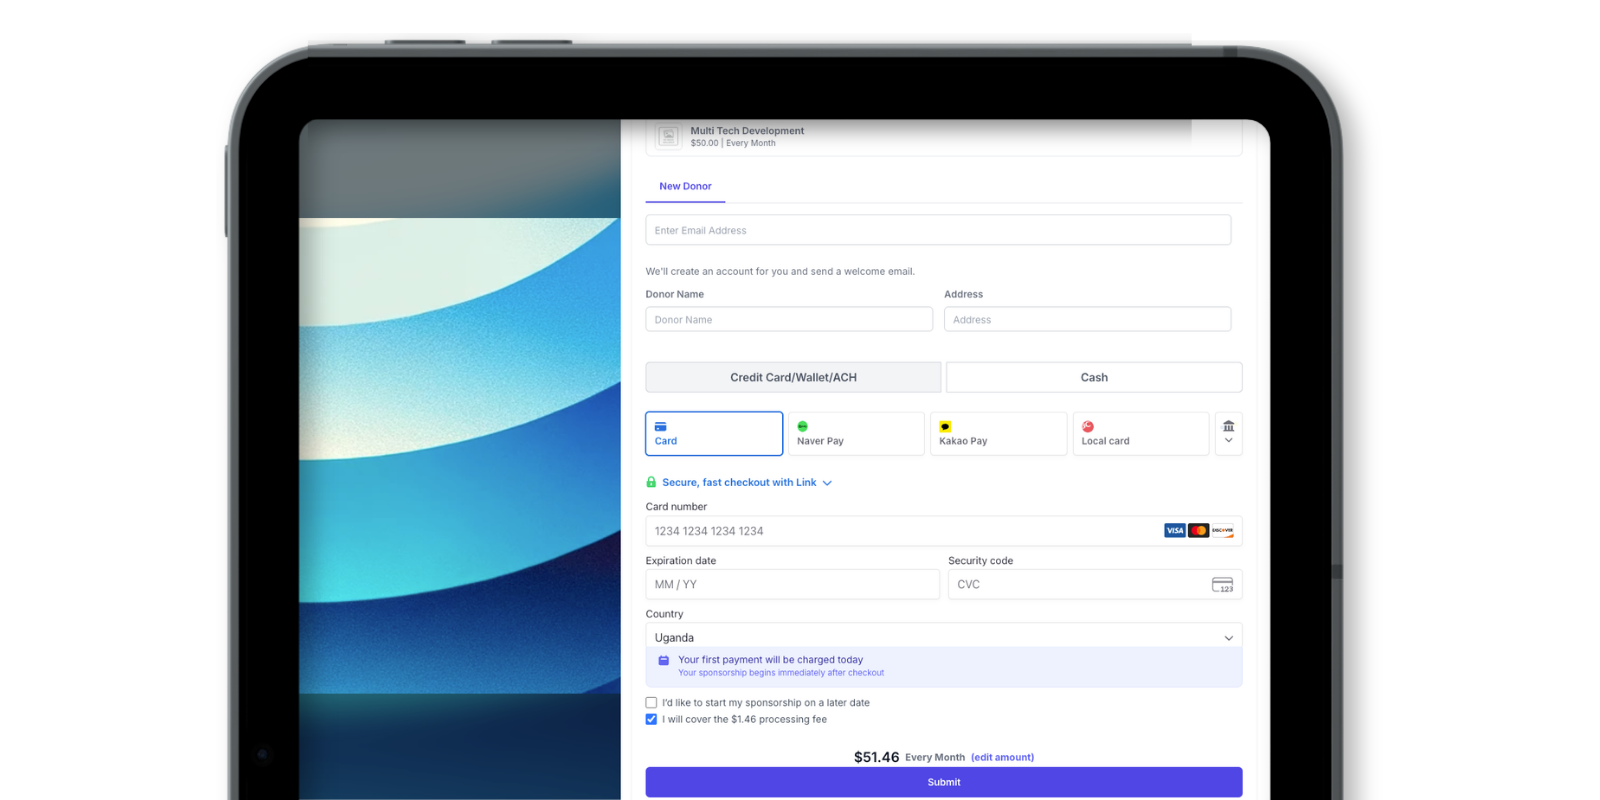Viewport: 1600px width, 800px height.
Task: Click the $51.46 total amount text
Action: [876, 757]
